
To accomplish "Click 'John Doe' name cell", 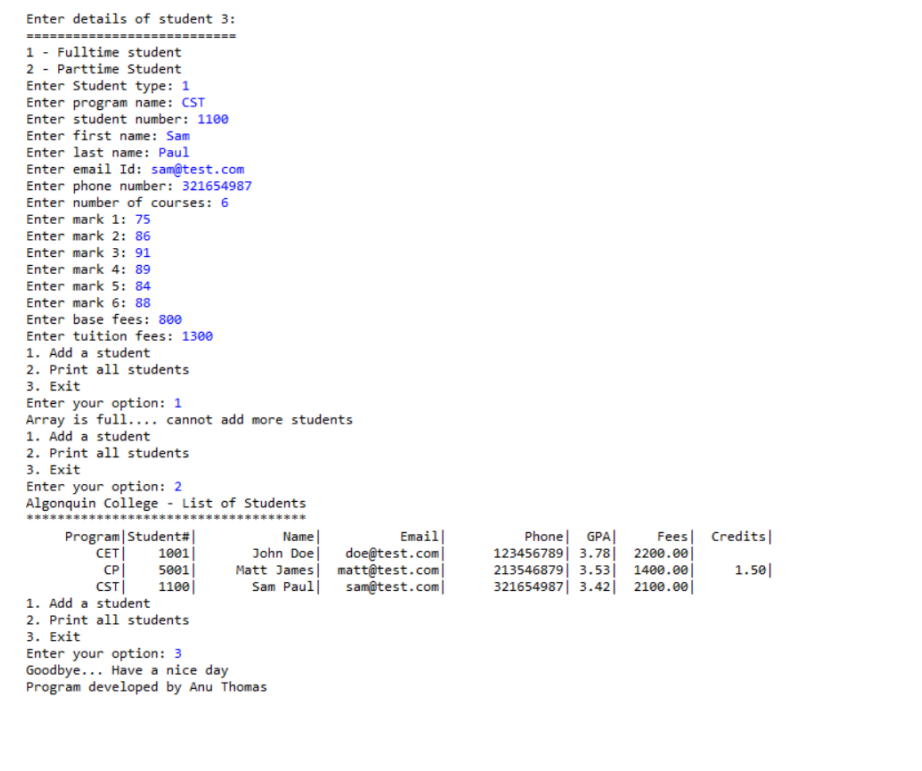I will [x=283, y=553].
